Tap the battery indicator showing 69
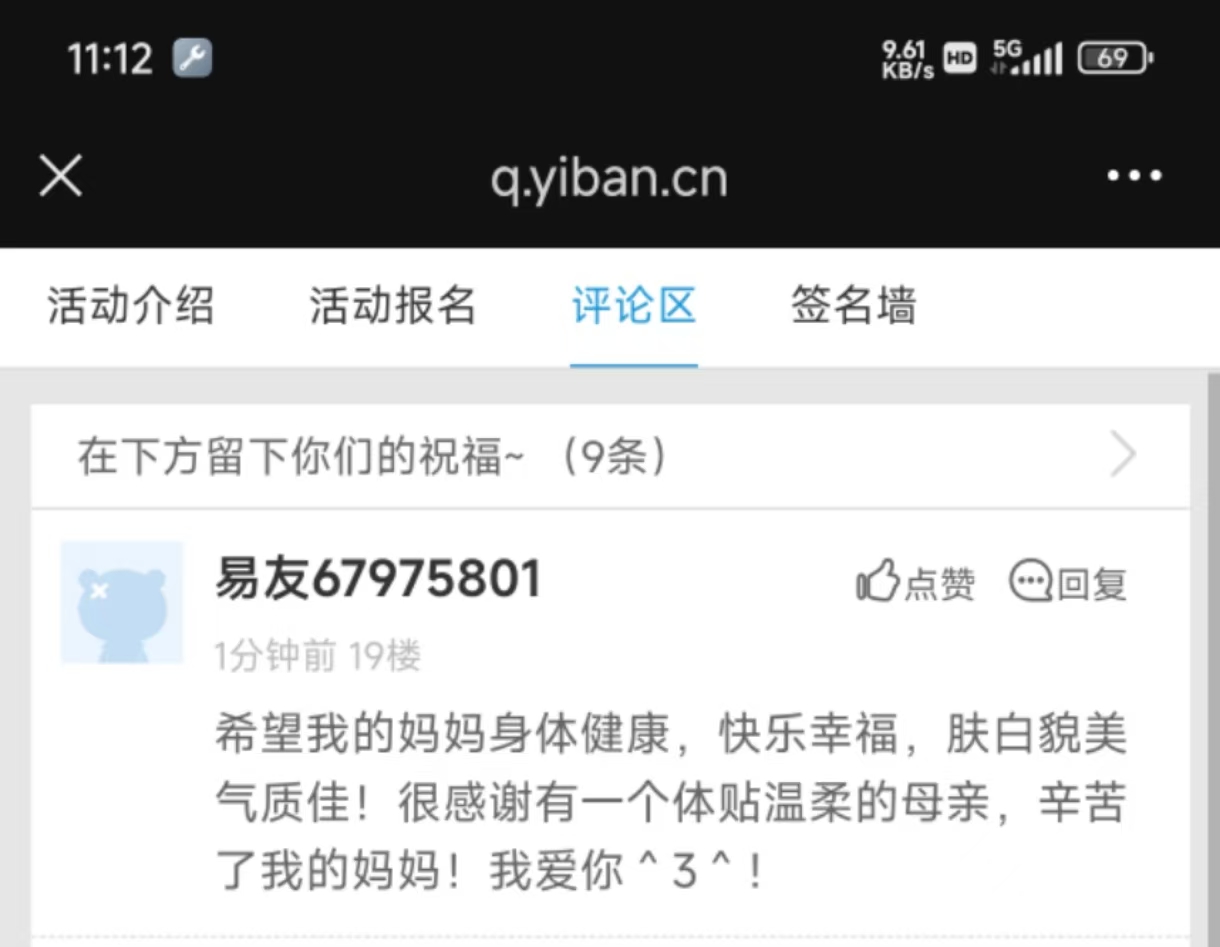The image size is (1220, 947). pyautogui.click(x=1115, y=59)
